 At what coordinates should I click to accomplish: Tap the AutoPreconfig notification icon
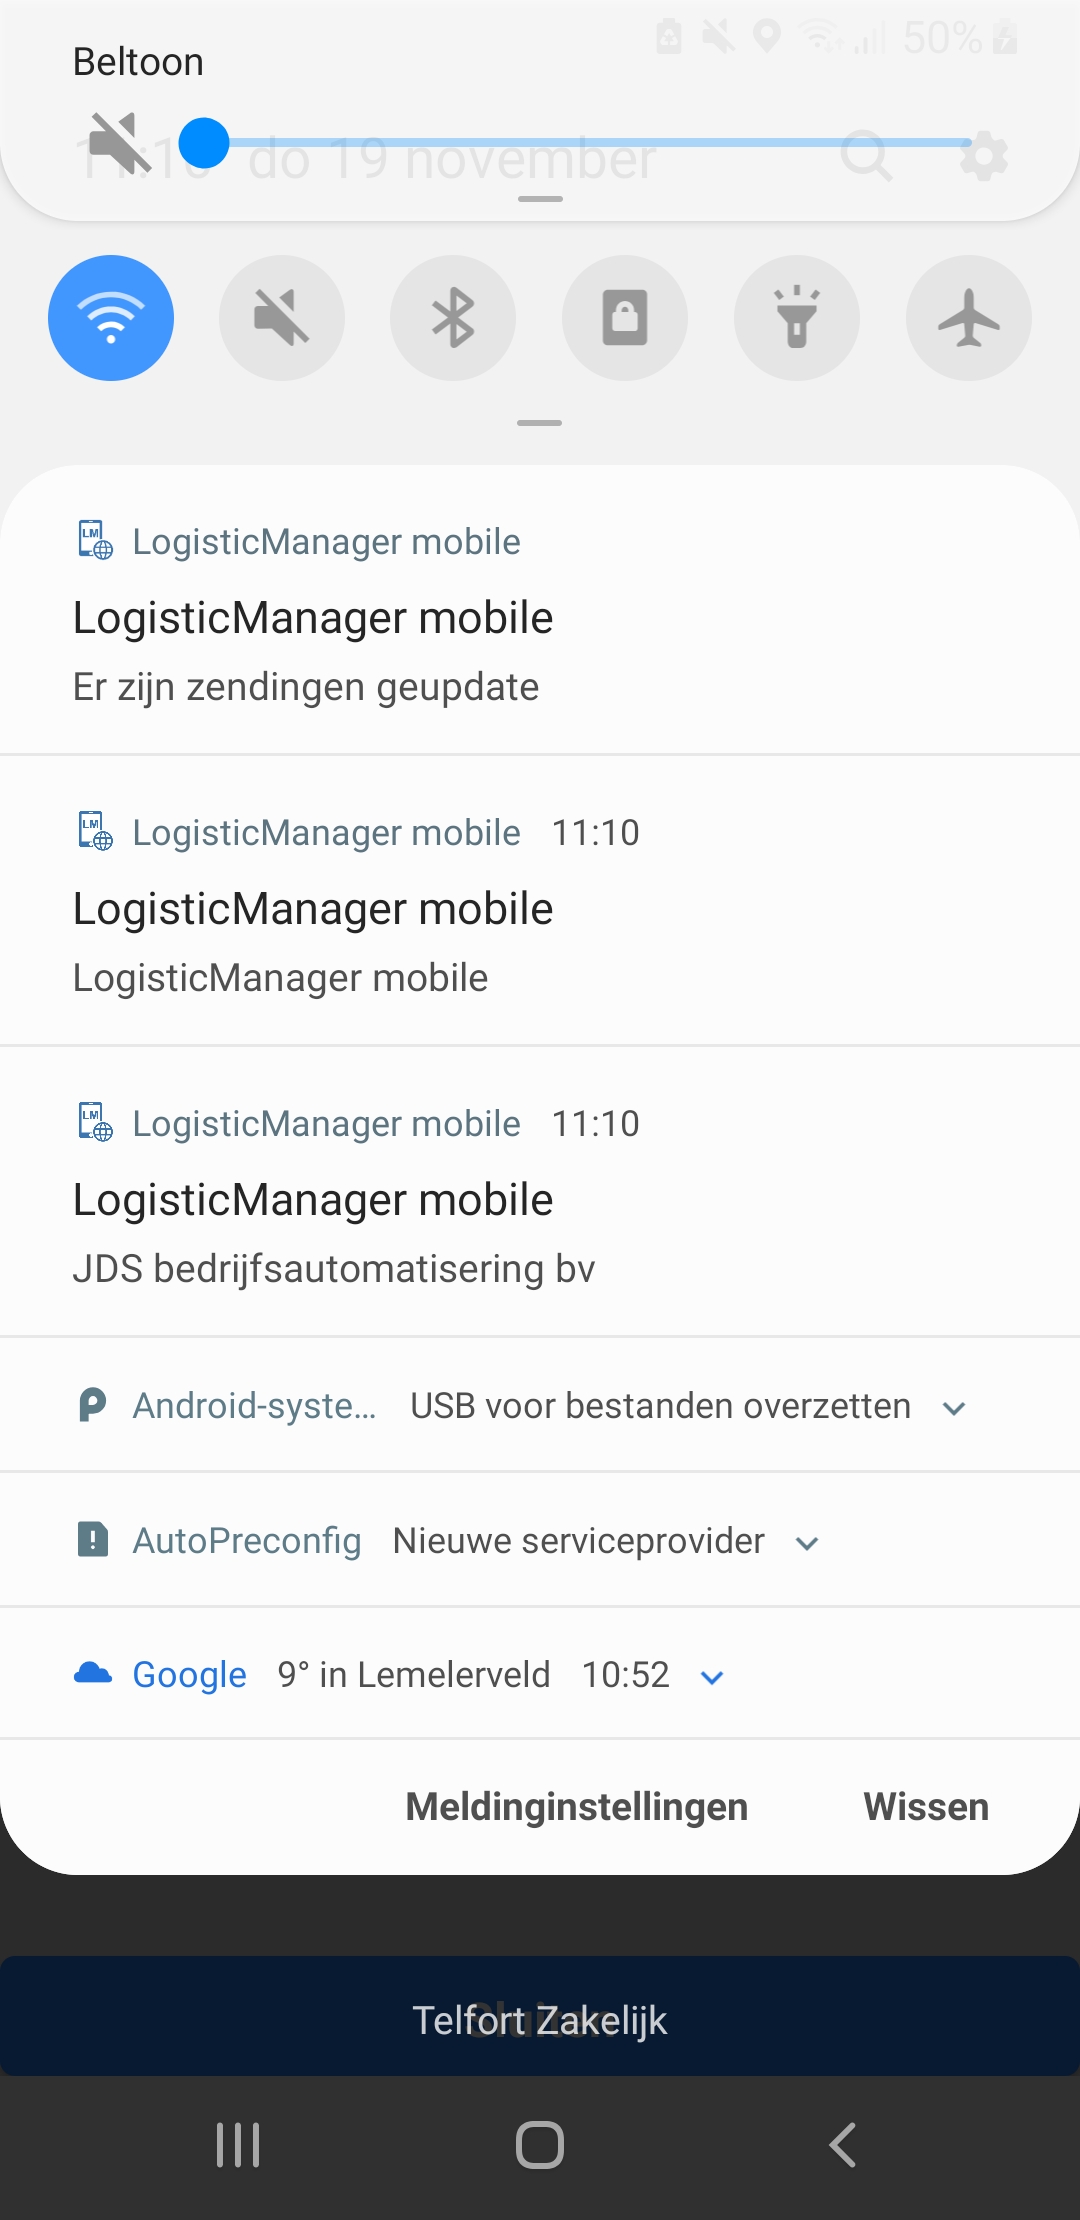92,1540
